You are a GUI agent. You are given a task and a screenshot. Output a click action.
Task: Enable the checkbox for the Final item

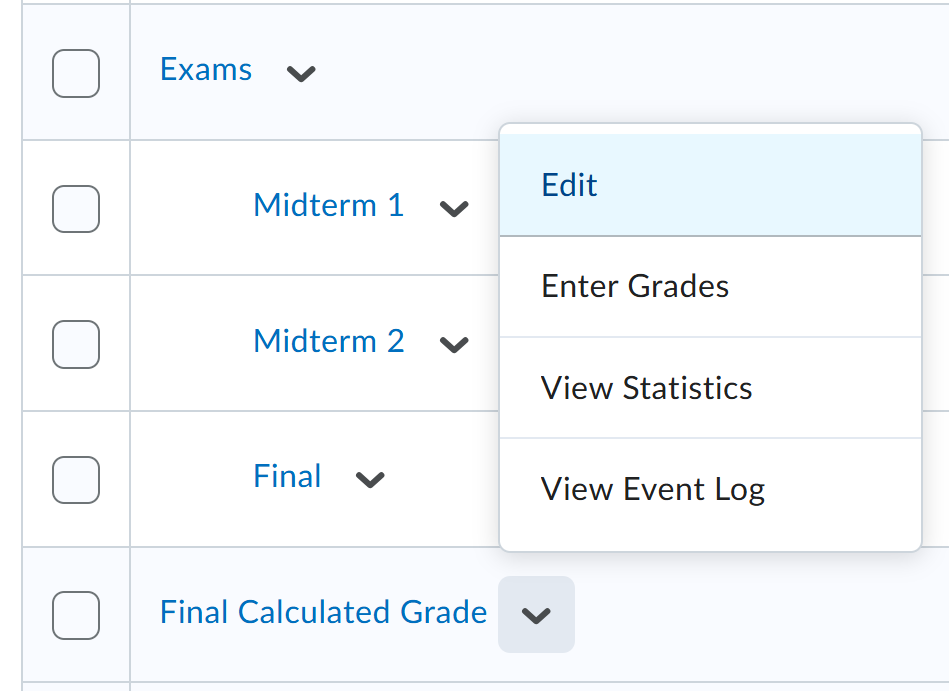tap(76, 479)
